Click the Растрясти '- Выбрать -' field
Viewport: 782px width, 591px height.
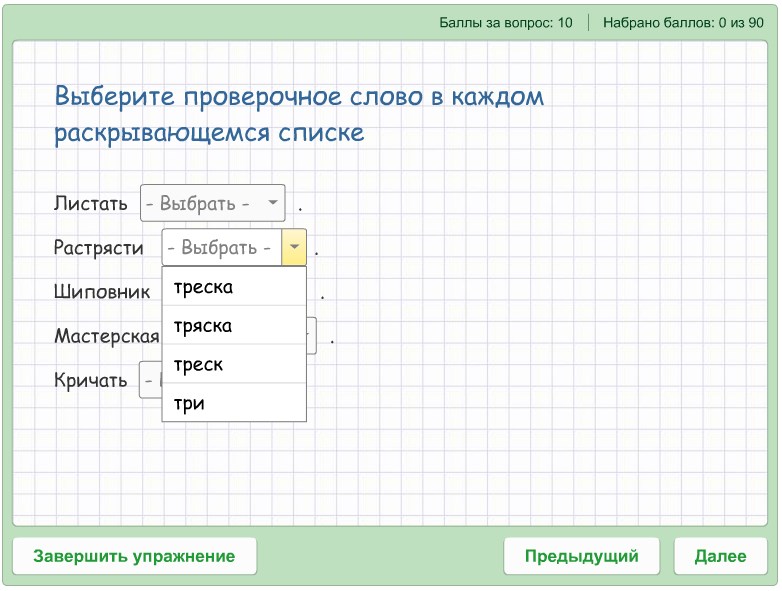tap(222, 247)
